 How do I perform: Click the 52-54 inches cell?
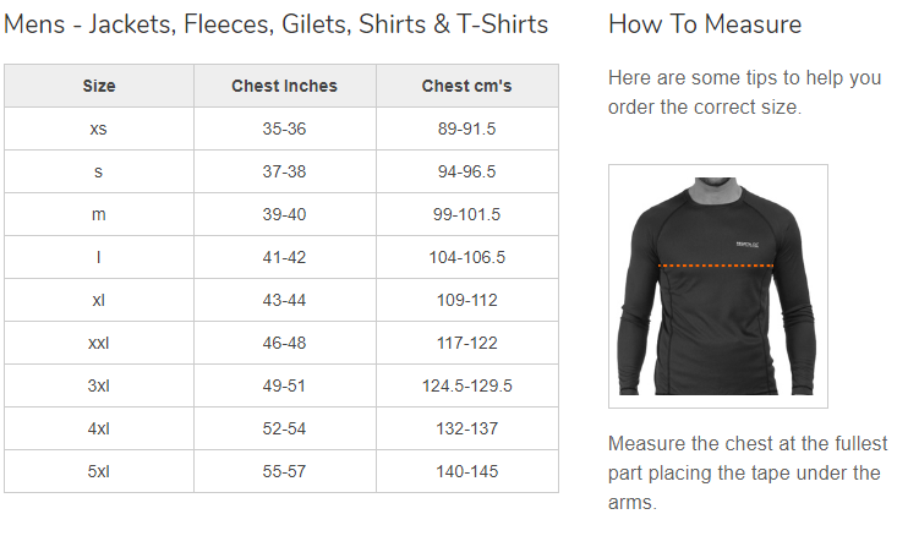[x=284, y=428]
